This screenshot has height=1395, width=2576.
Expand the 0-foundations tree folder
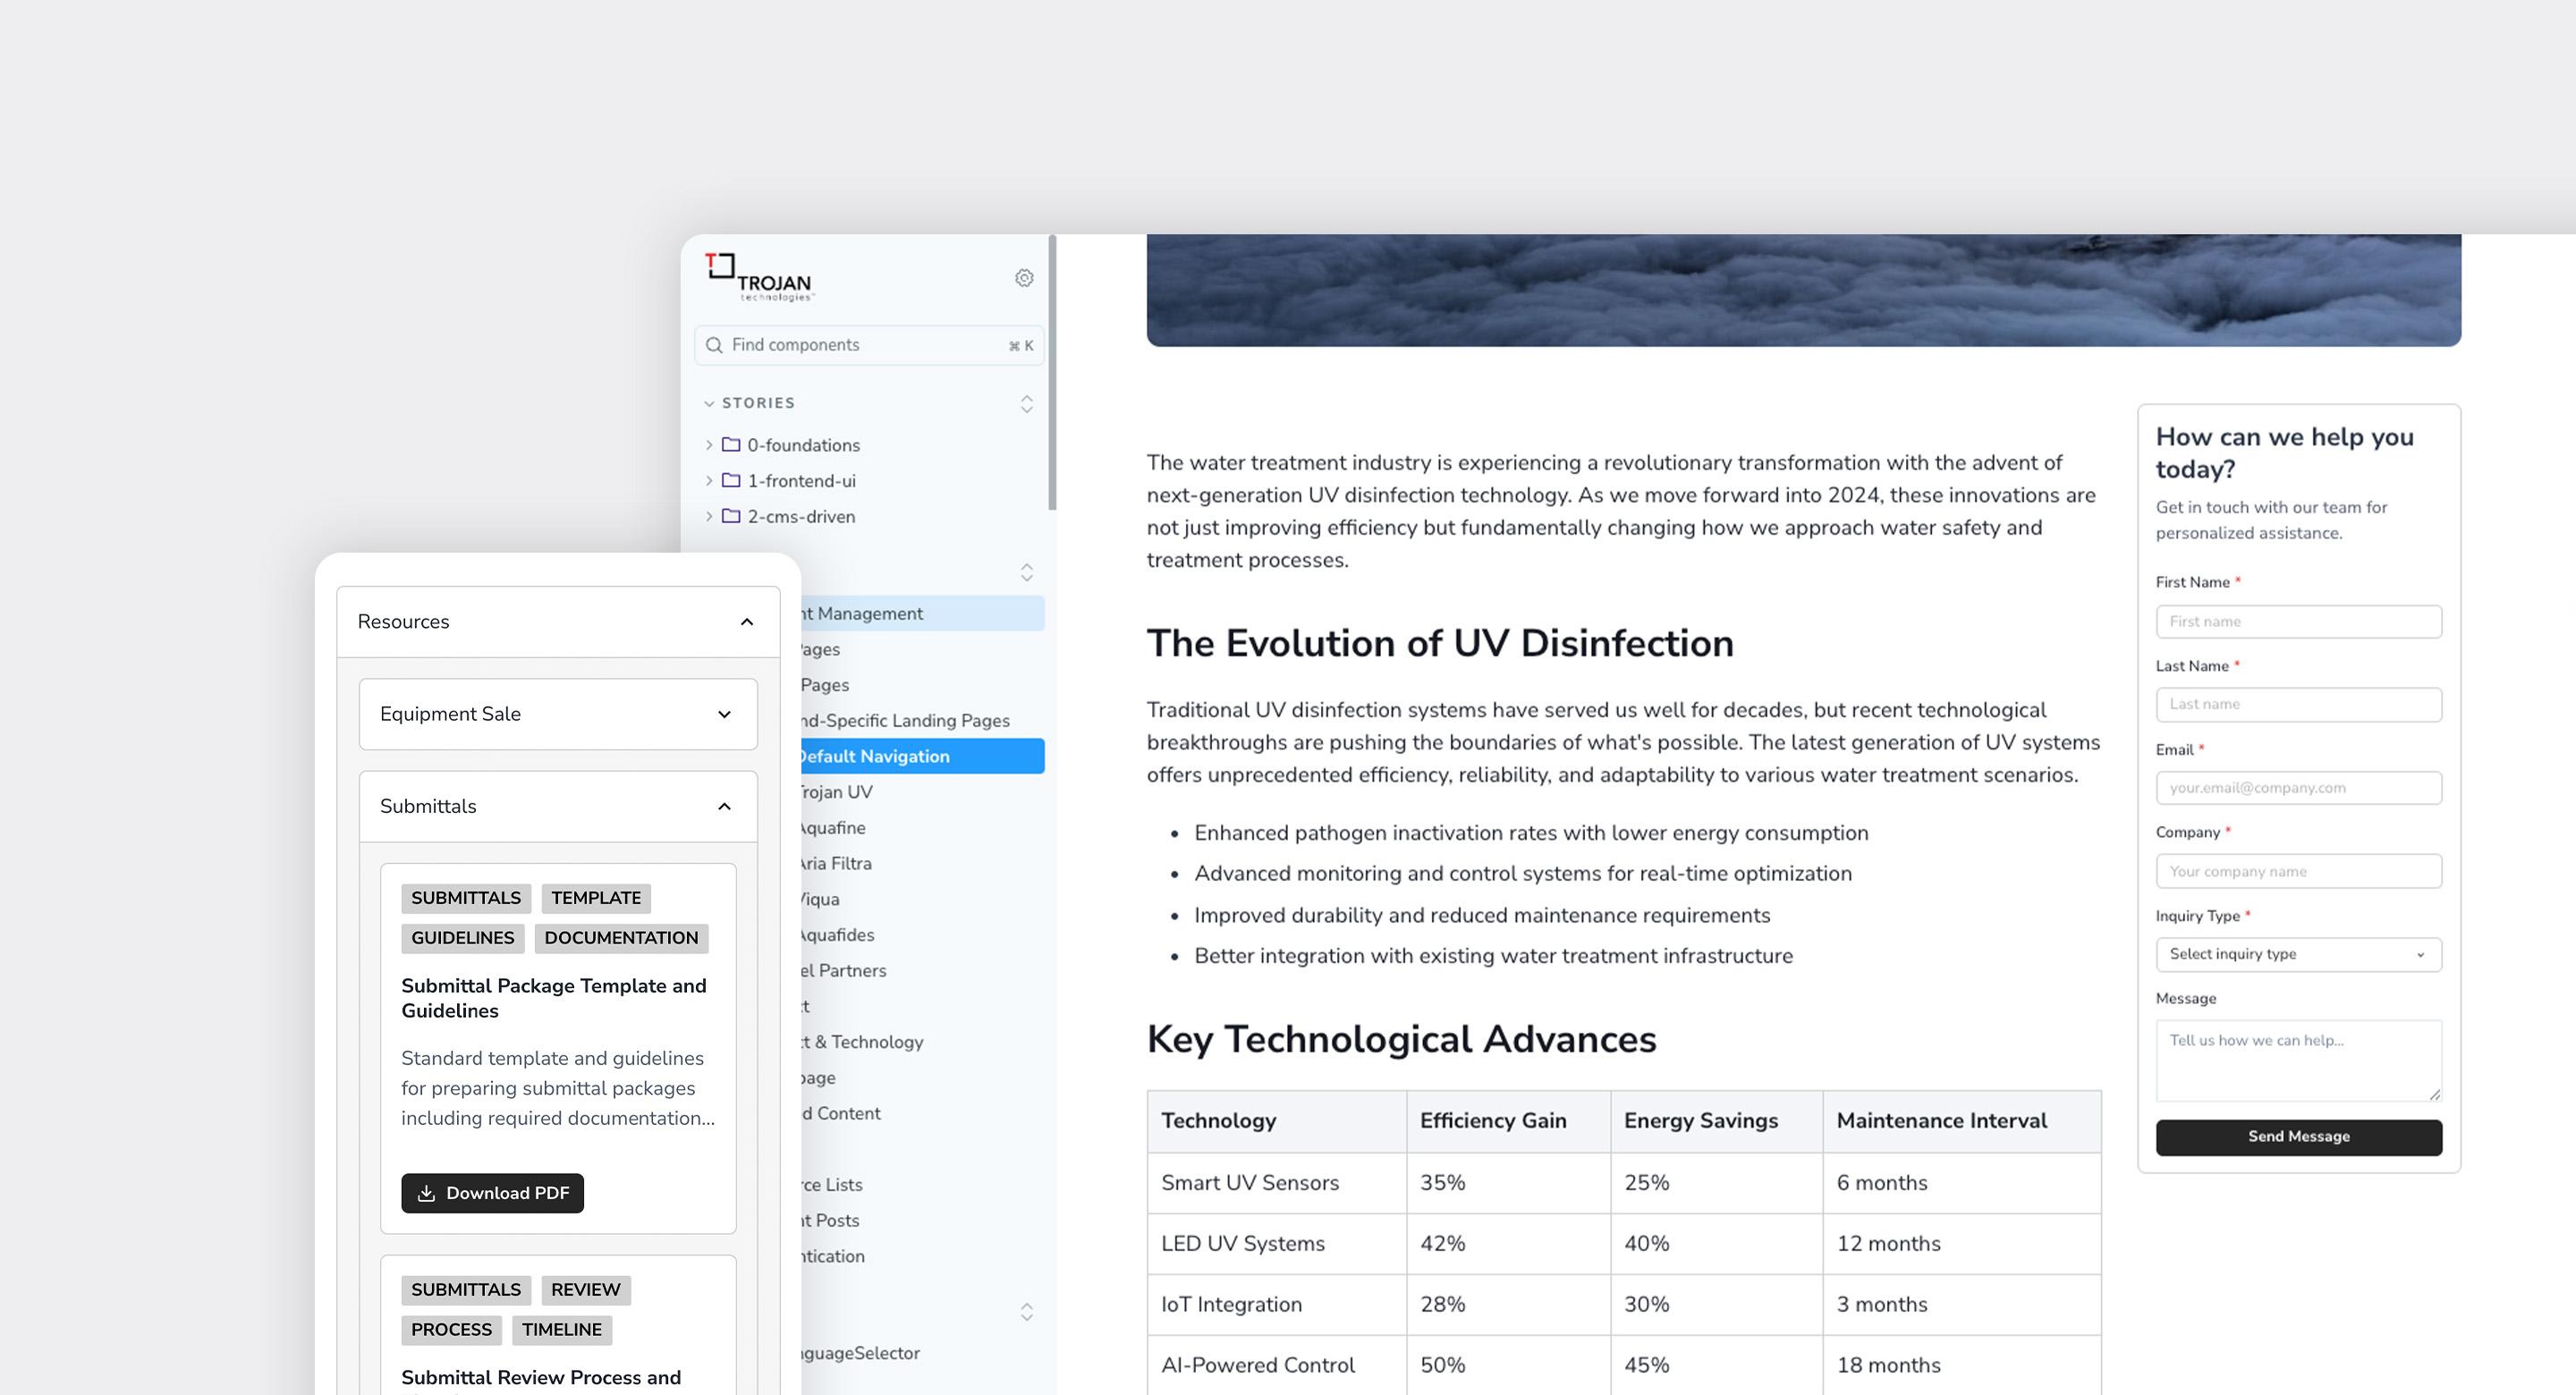[x=709, y=444]
